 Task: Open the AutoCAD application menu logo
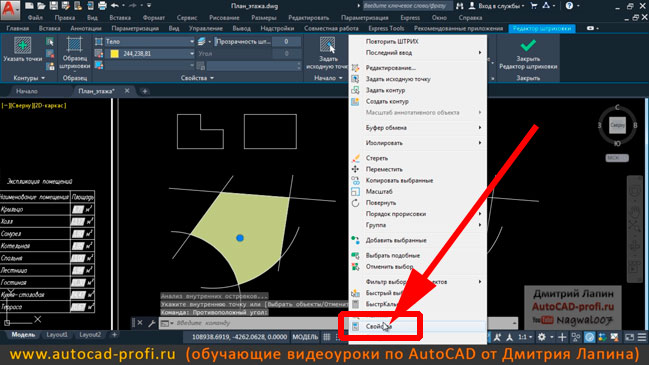pos(10,9)
